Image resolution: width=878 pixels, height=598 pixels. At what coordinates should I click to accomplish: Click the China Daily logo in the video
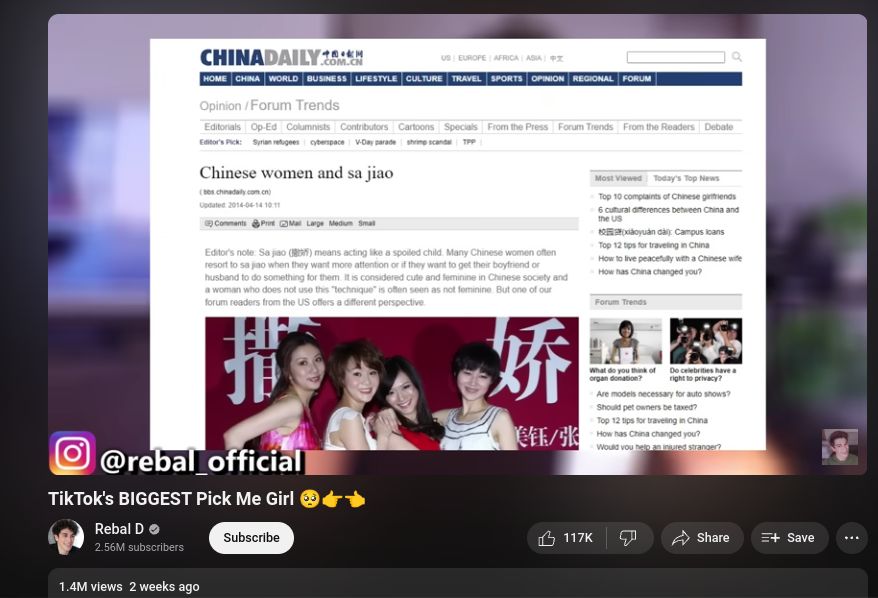(281, 57)
